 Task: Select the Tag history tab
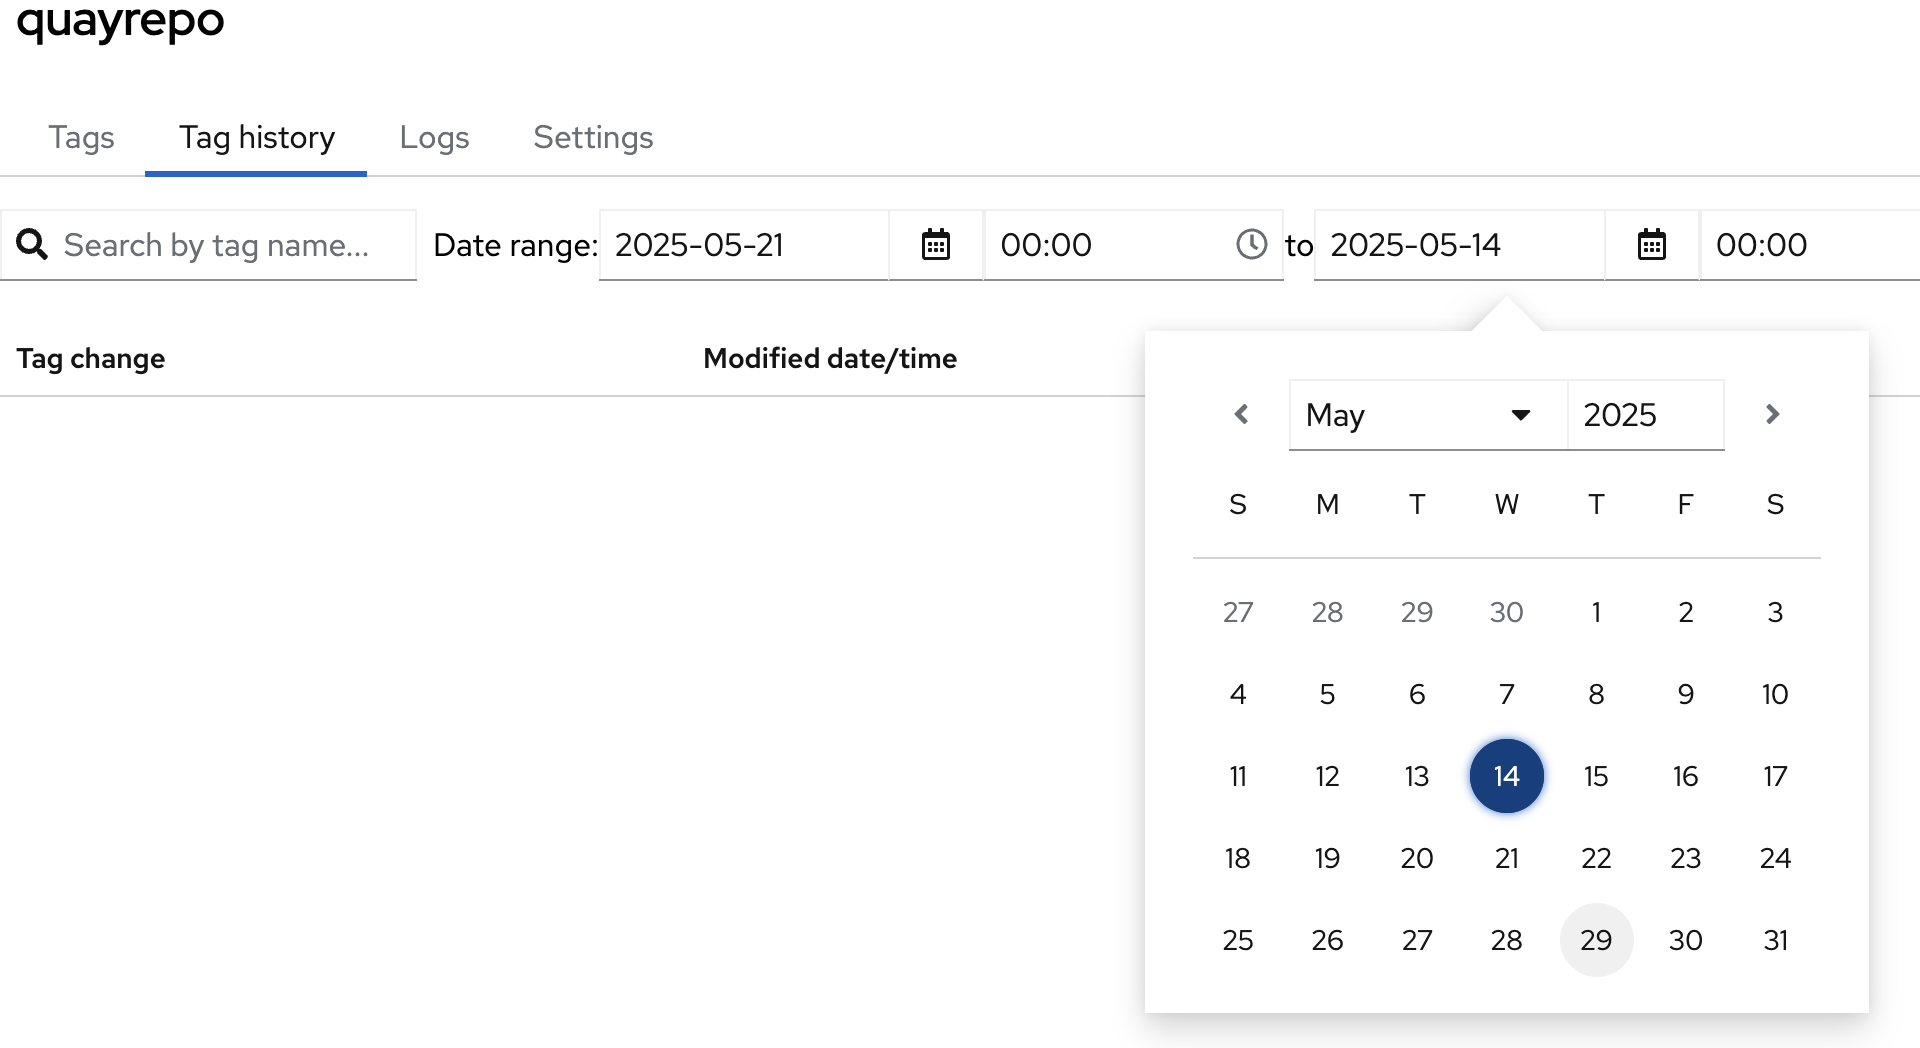pos(257,137)
